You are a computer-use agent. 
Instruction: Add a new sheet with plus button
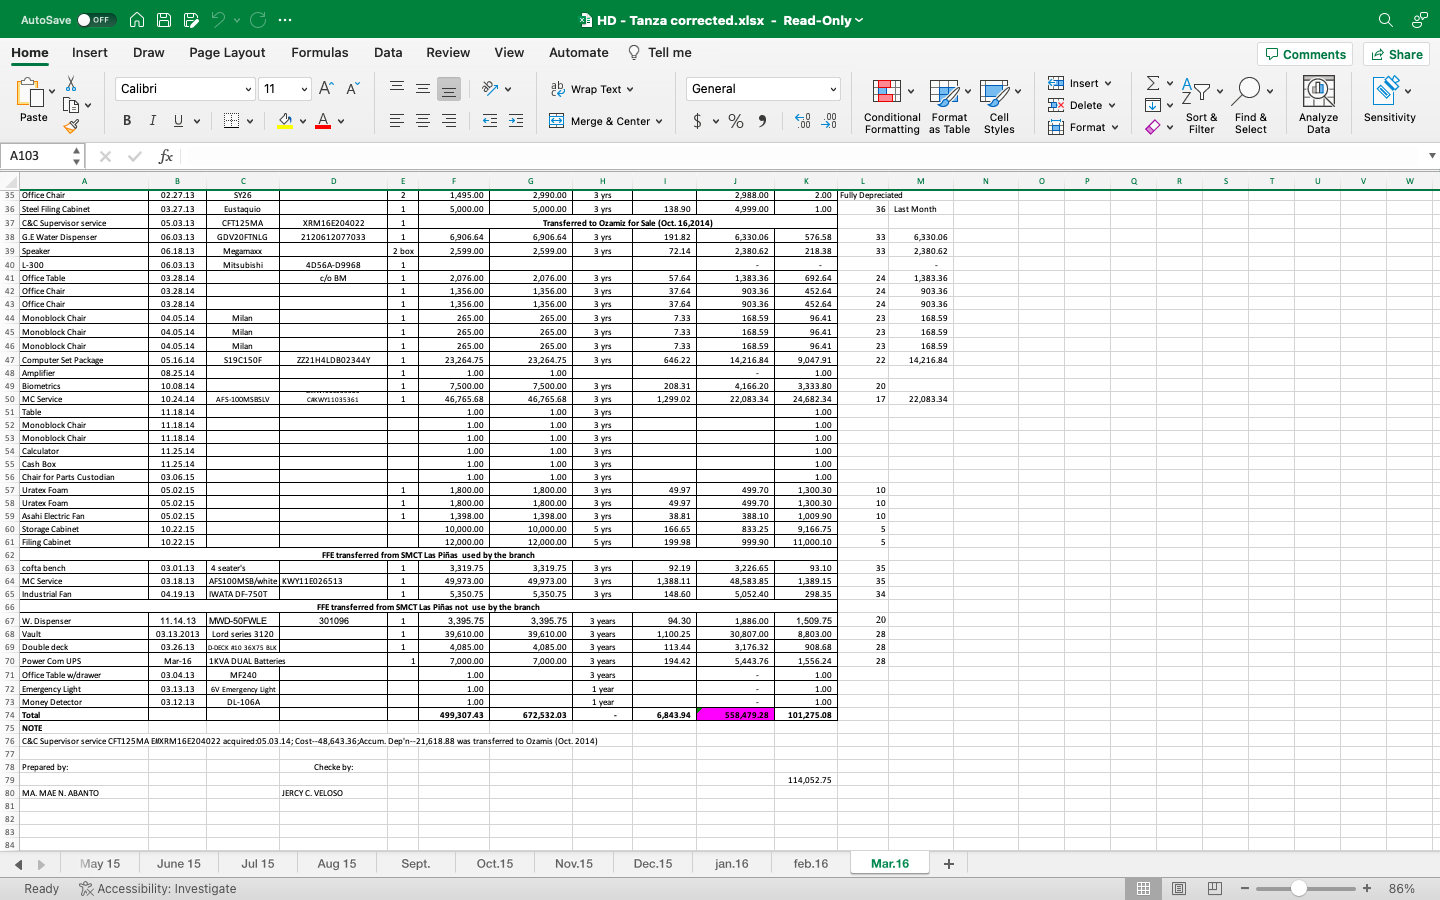click(x=949, y=864)
